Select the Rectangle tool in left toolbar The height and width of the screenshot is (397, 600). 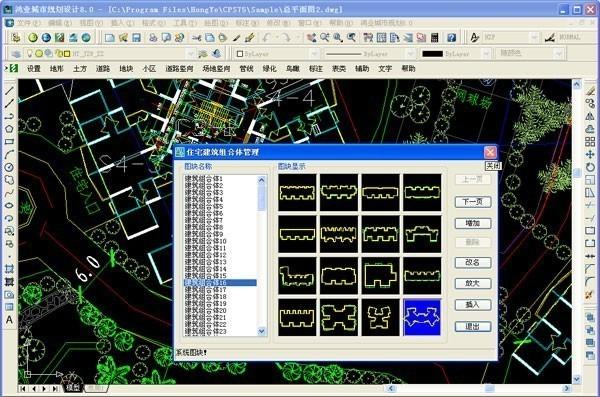10,142
